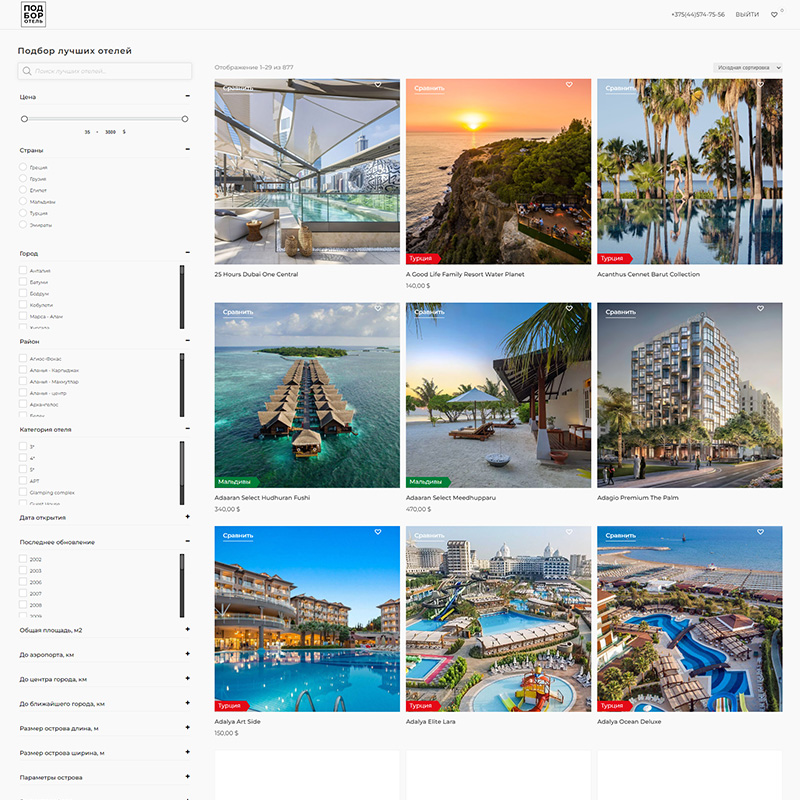The image size is (800, 800).
Task: Click the left handle of the price slider
Action: coord(24,119)
